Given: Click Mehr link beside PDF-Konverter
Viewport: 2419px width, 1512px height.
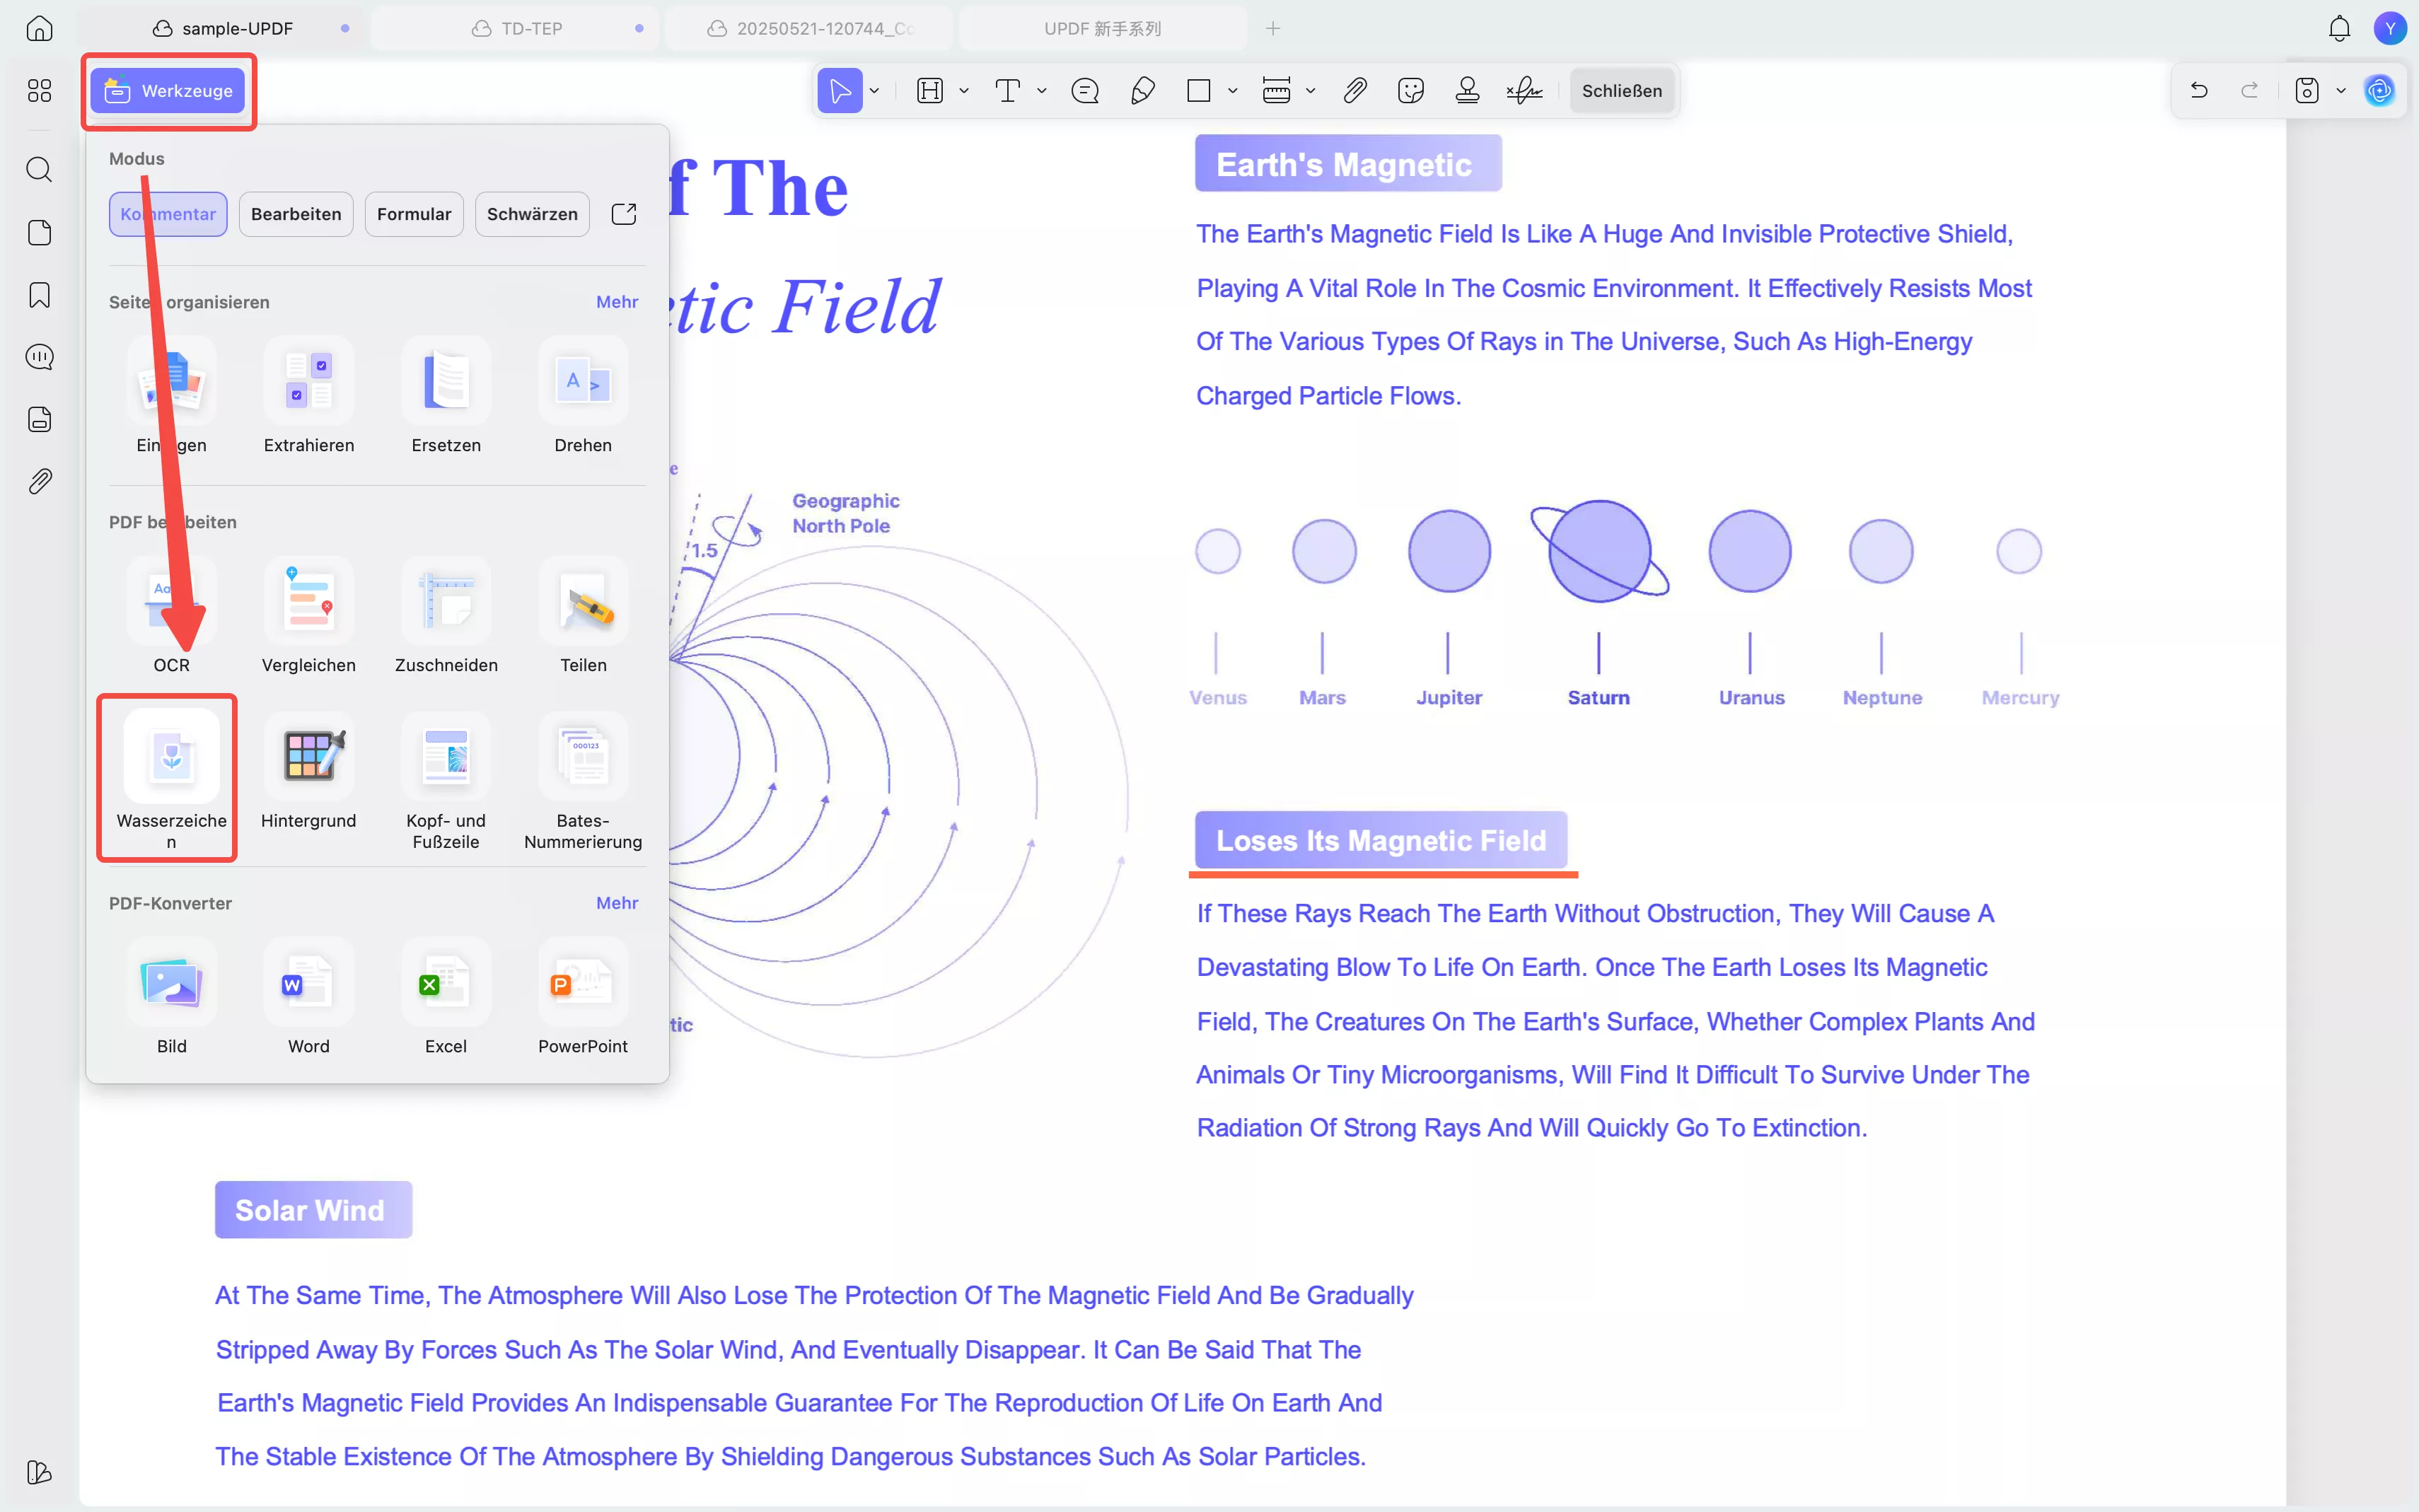Looking at the screenshot, I should [617, 903].
